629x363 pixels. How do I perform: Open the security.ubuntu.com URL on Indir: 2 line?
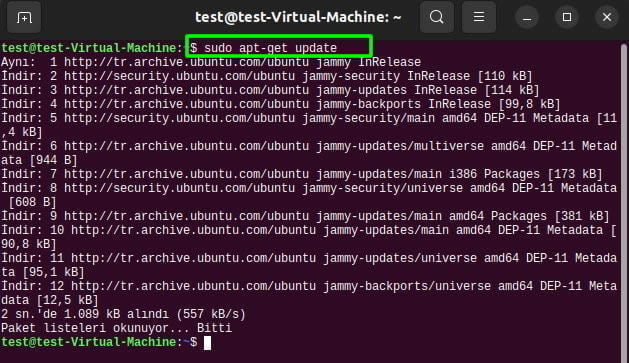coord(179,76)
